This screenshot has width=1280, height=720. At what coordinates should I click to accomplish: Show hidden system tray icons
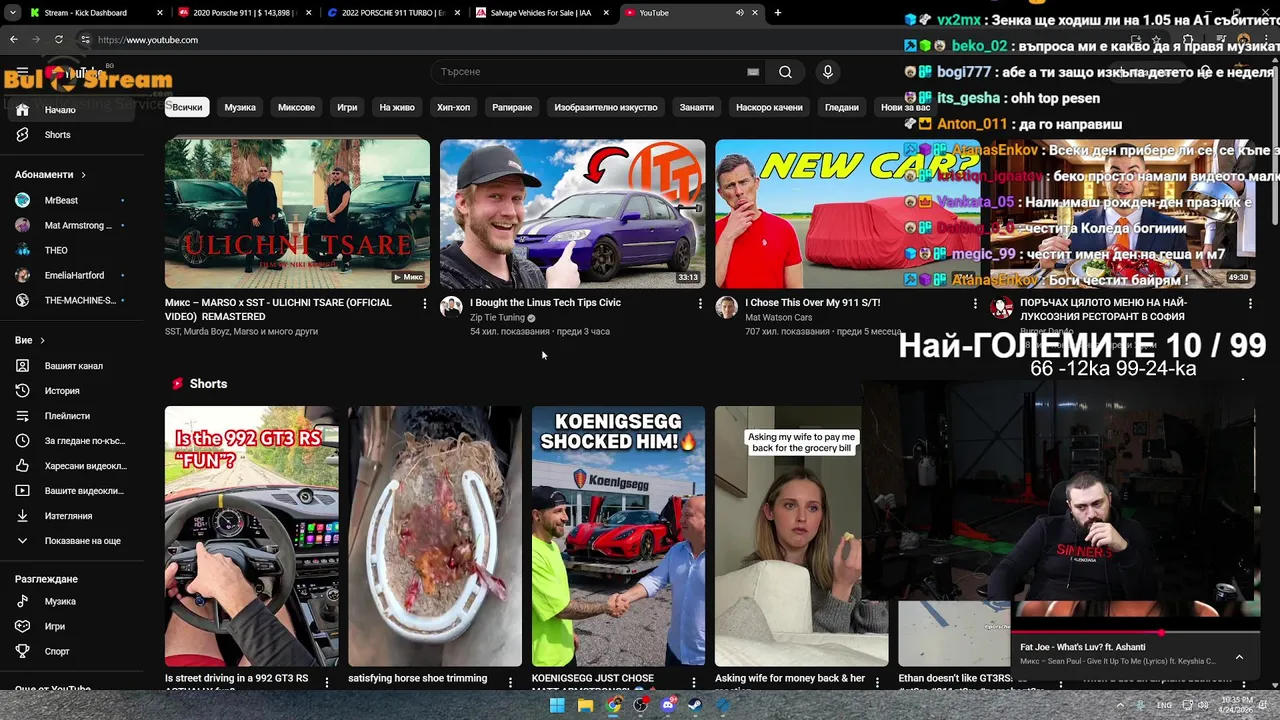pyautogui.click(x=1121, y=705)
